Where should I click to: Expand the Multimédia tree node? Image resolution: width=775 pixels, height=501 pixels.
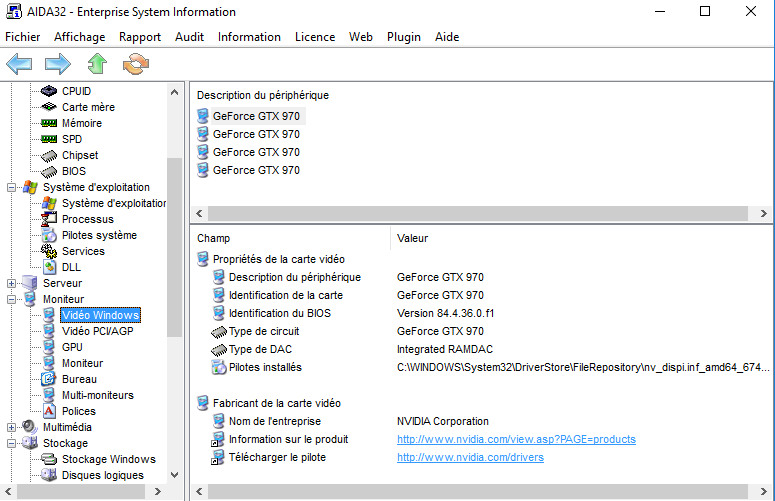(x=11, y=427)
